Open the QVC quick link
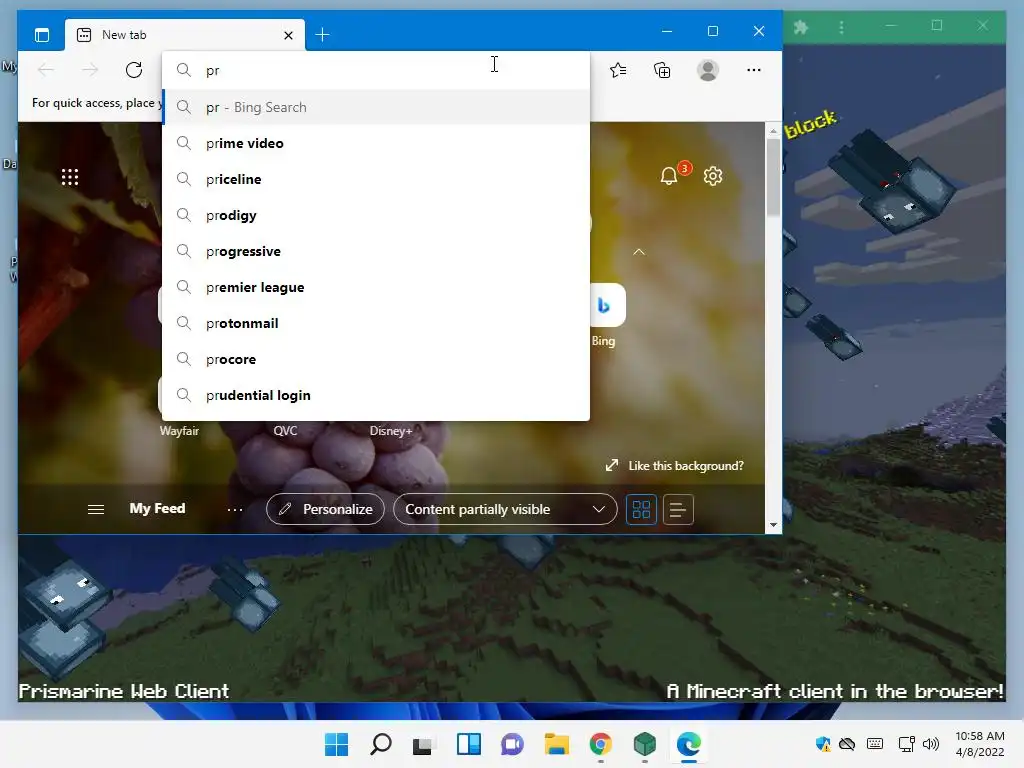 [285, 431]
